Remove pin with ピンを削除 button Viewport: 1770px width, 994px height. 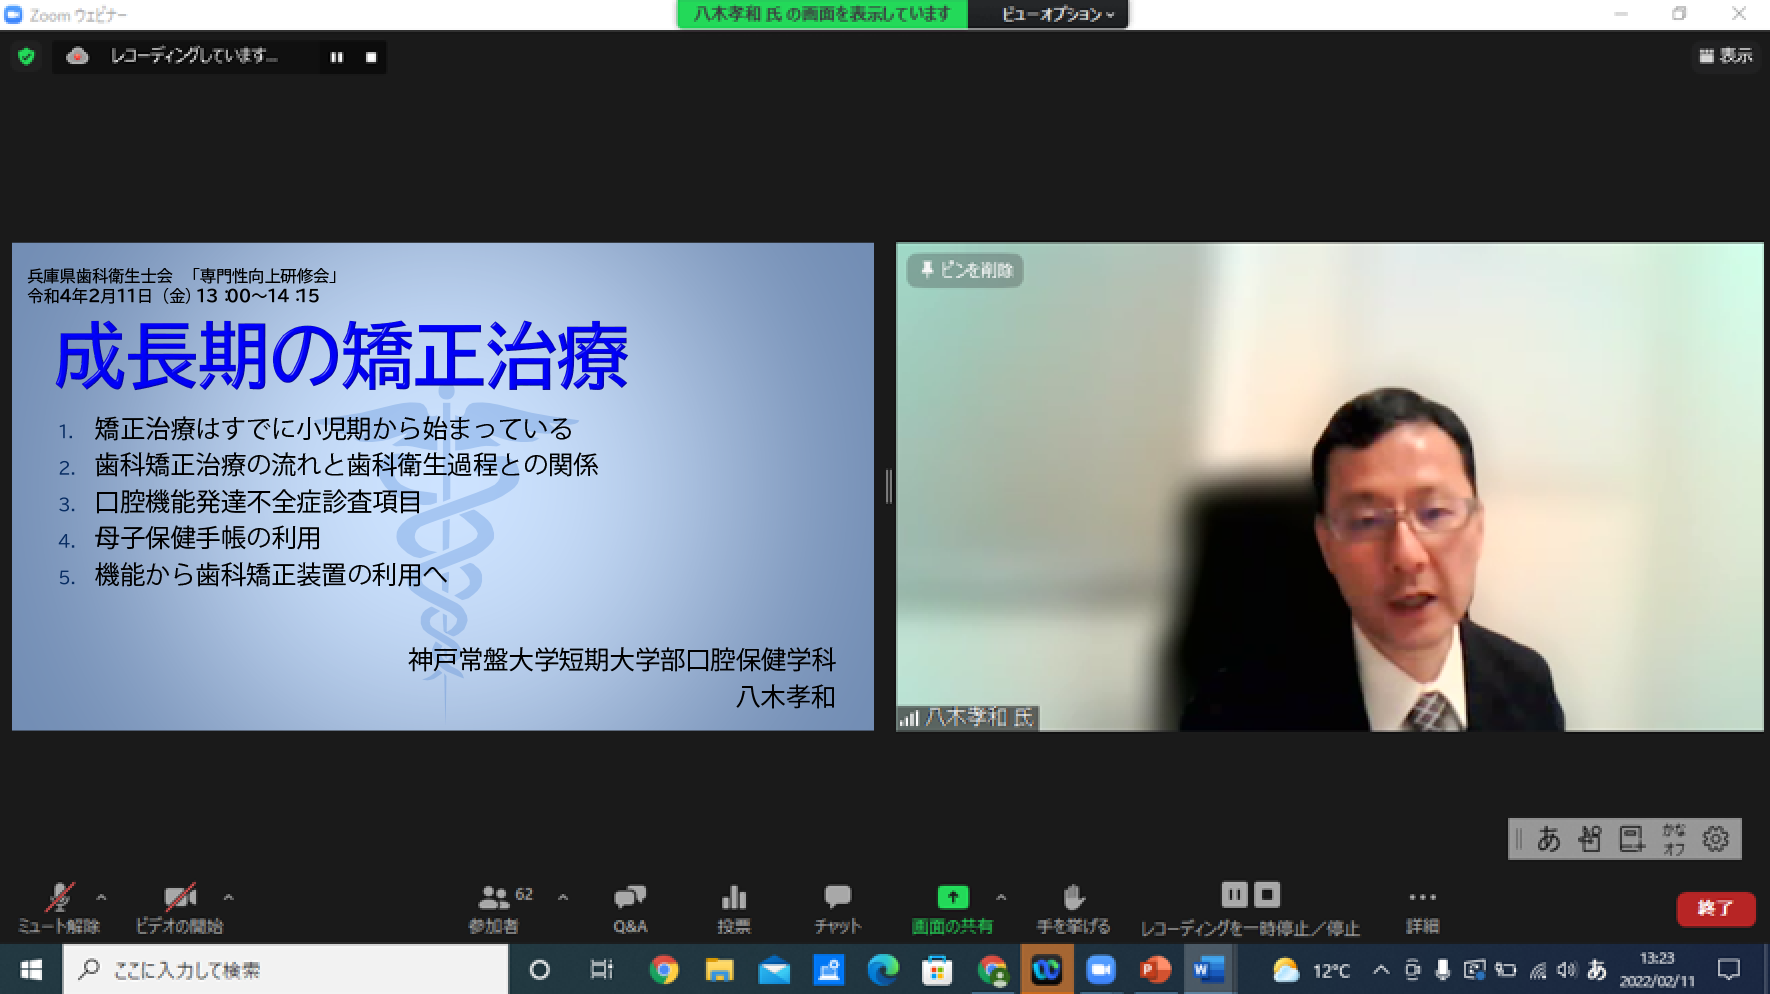click(x=965, y=270)
